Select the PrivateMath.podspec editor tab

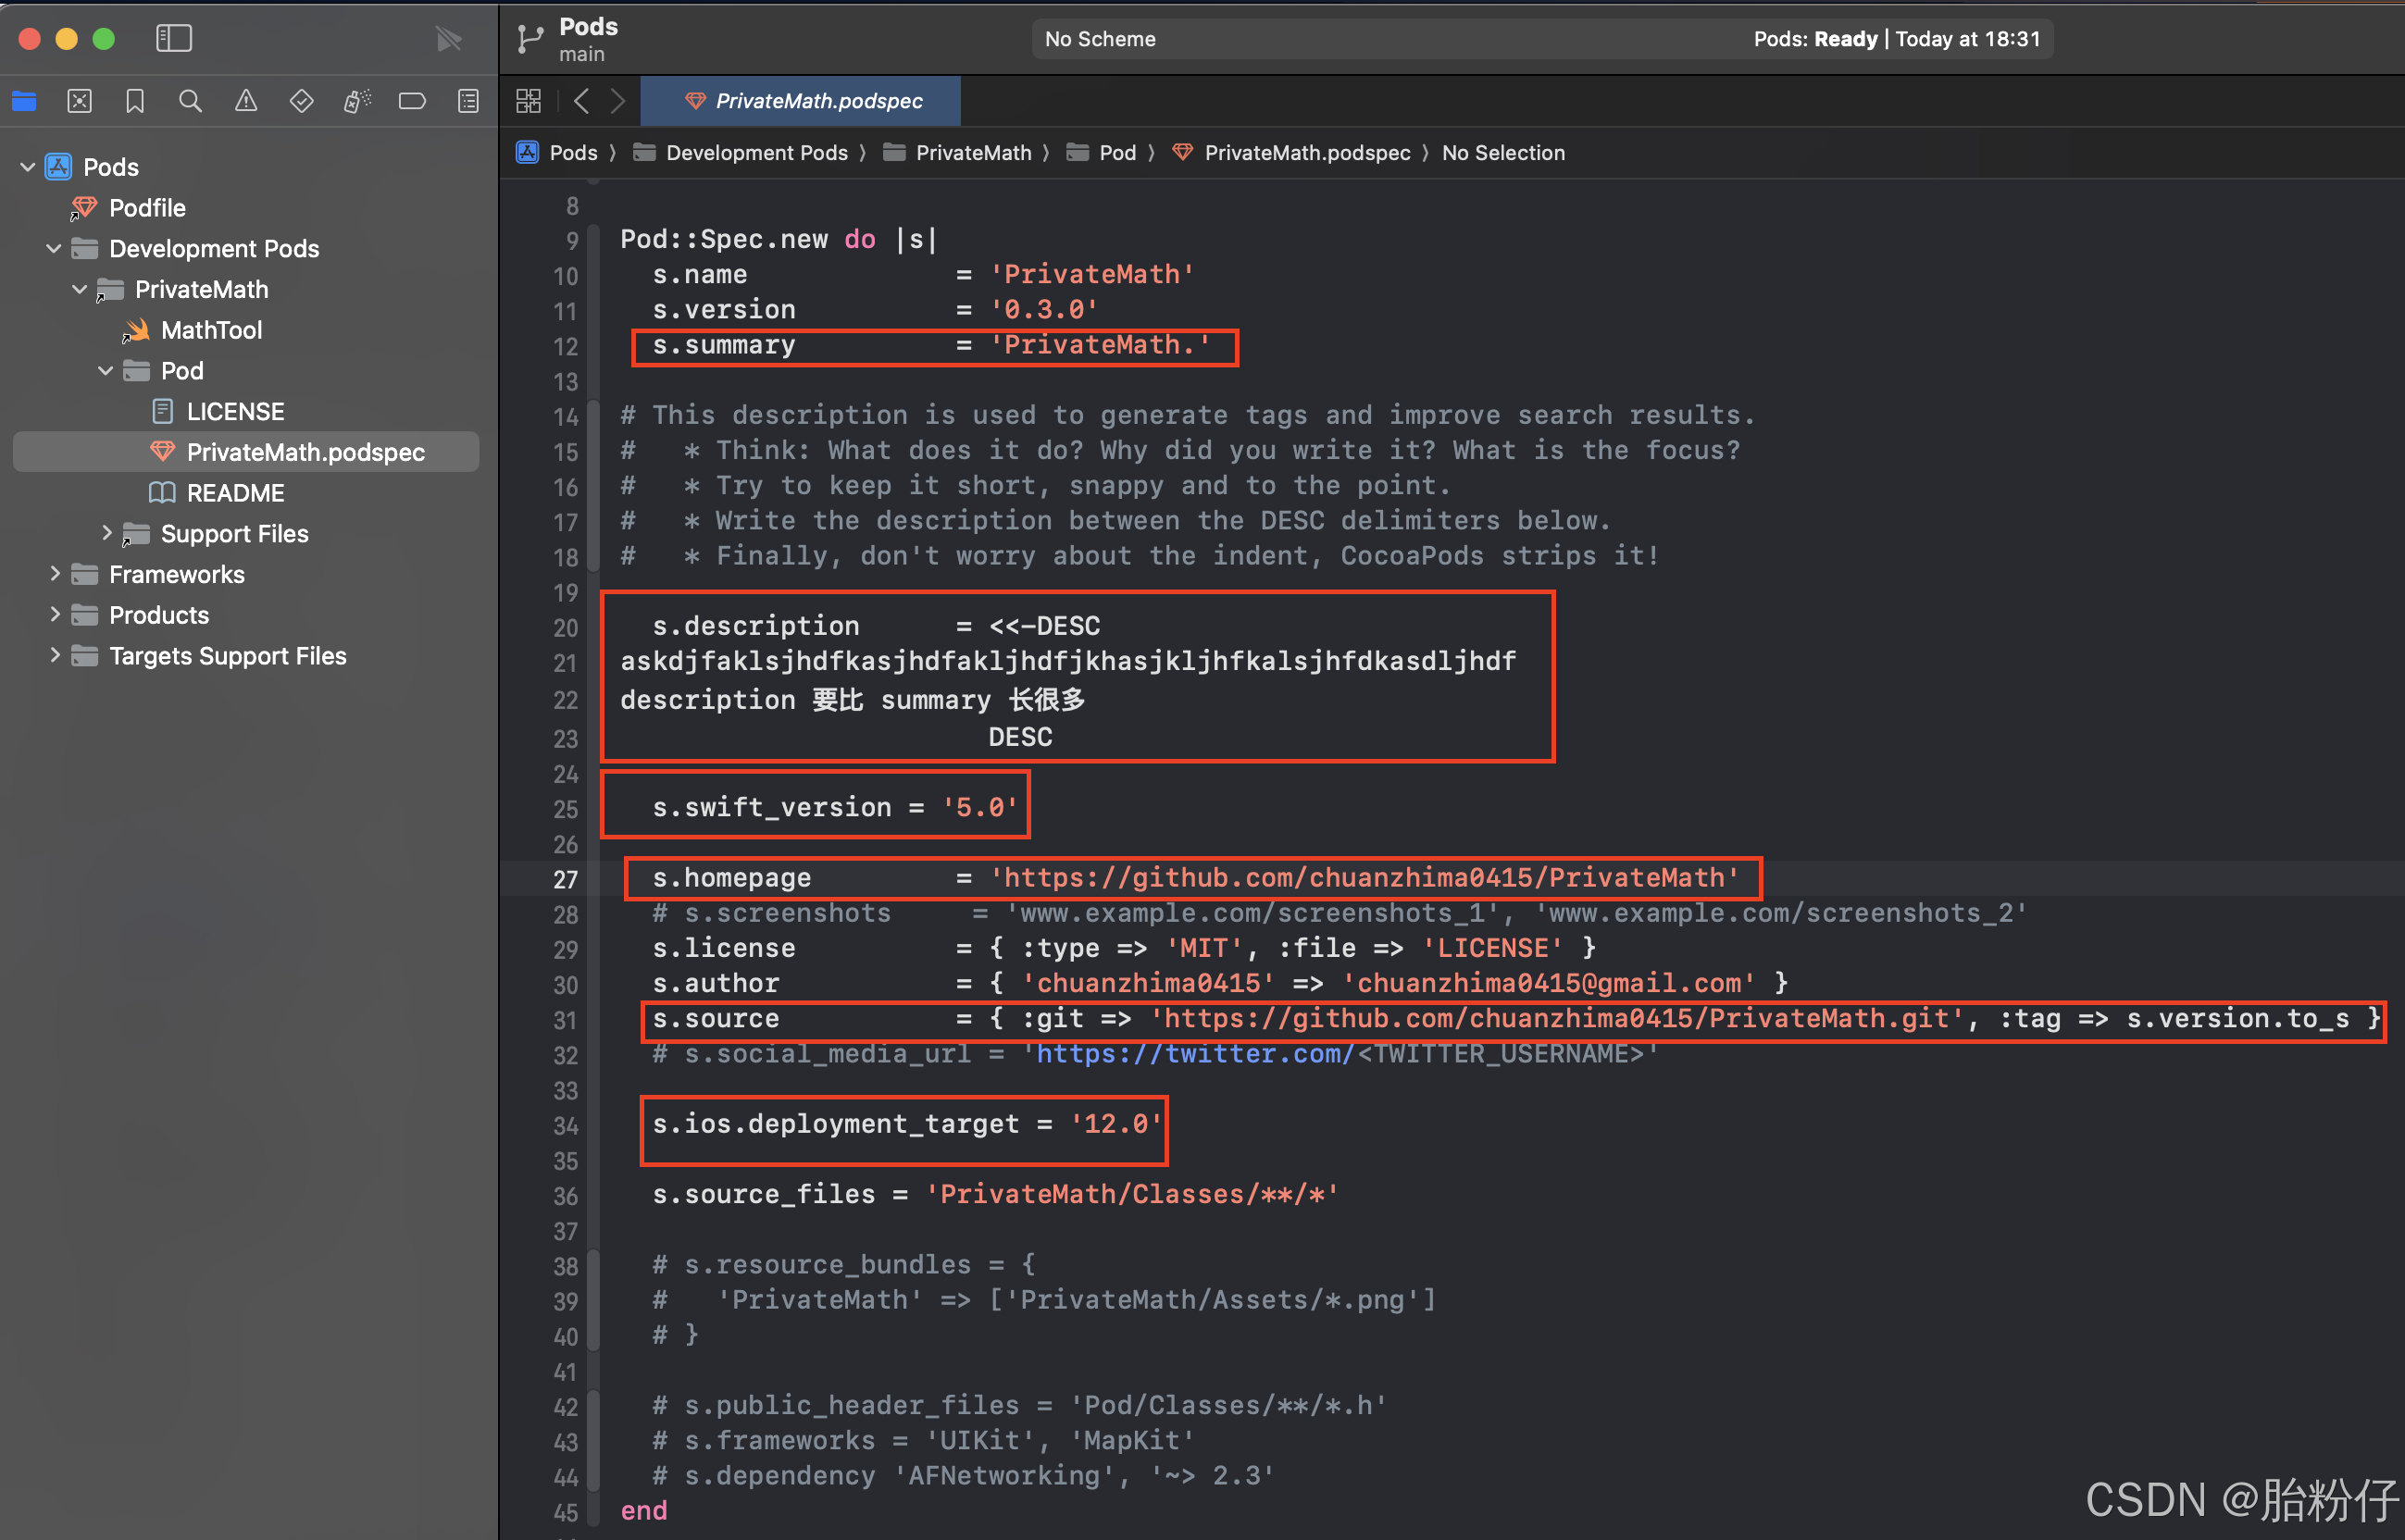[x=801, y=101]
